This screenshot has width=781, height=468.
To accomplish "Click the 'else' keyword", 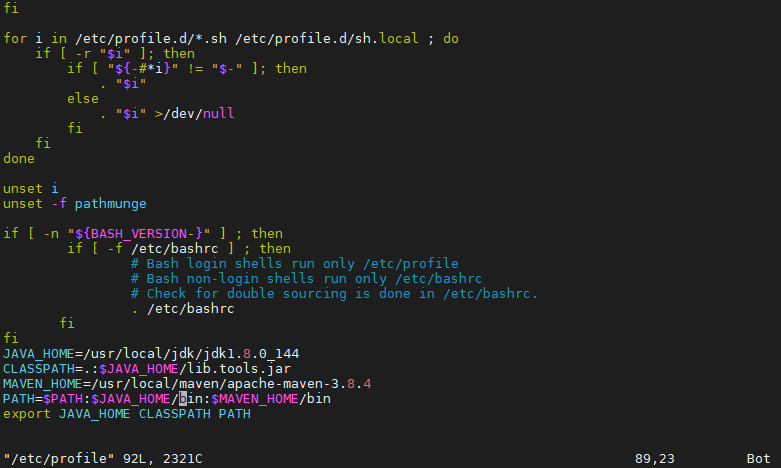I will click(x=83, y=99).
